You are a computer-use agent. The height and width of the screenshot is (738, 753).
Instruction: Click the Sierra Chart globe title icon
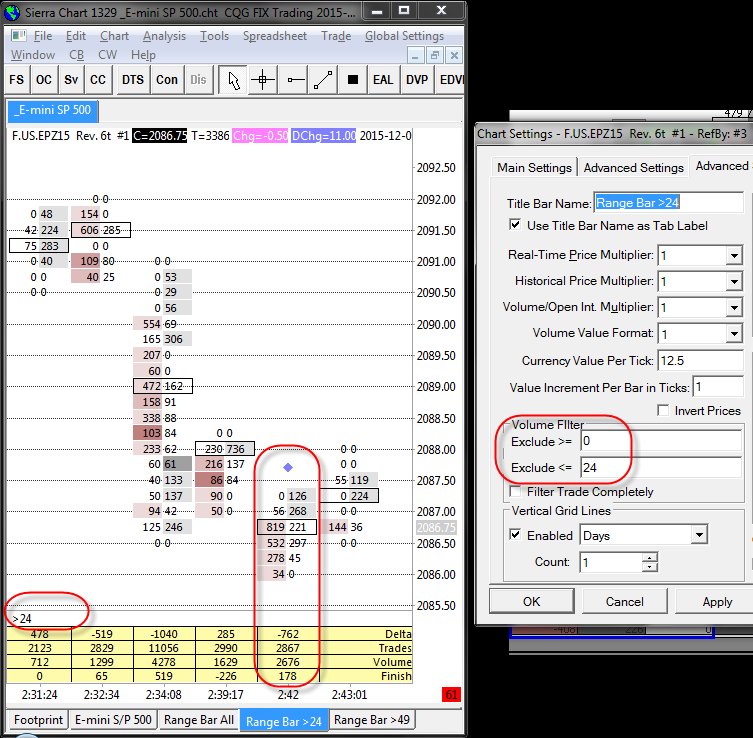click(x=12, y=12)
